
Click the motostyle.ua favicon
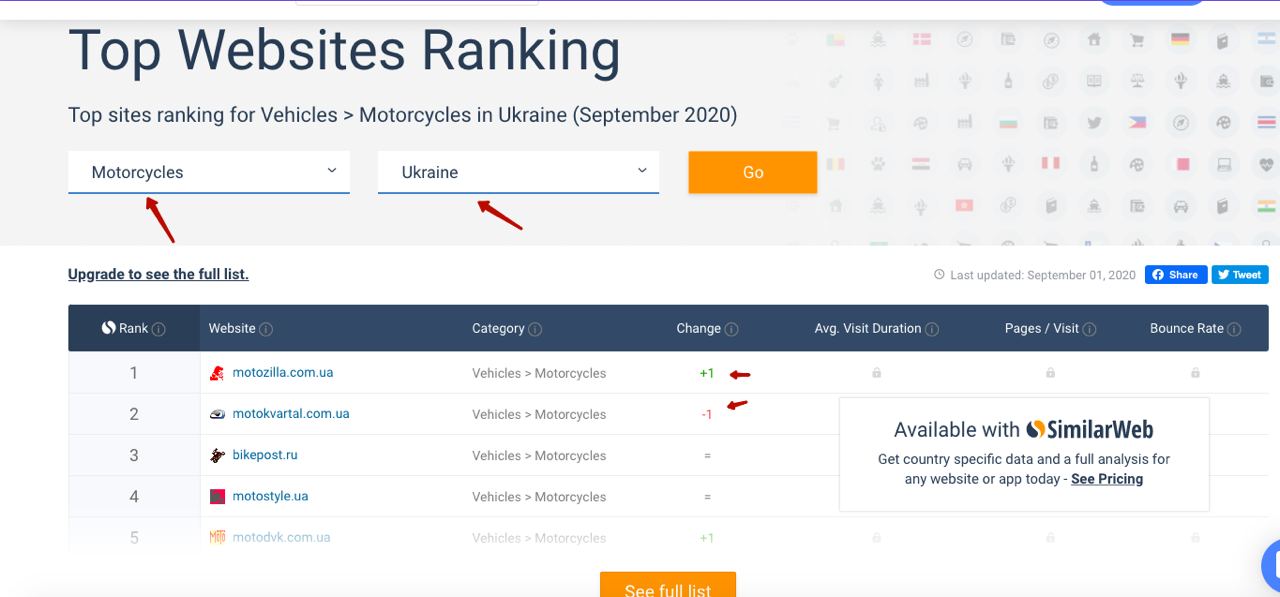click(217, 496)
